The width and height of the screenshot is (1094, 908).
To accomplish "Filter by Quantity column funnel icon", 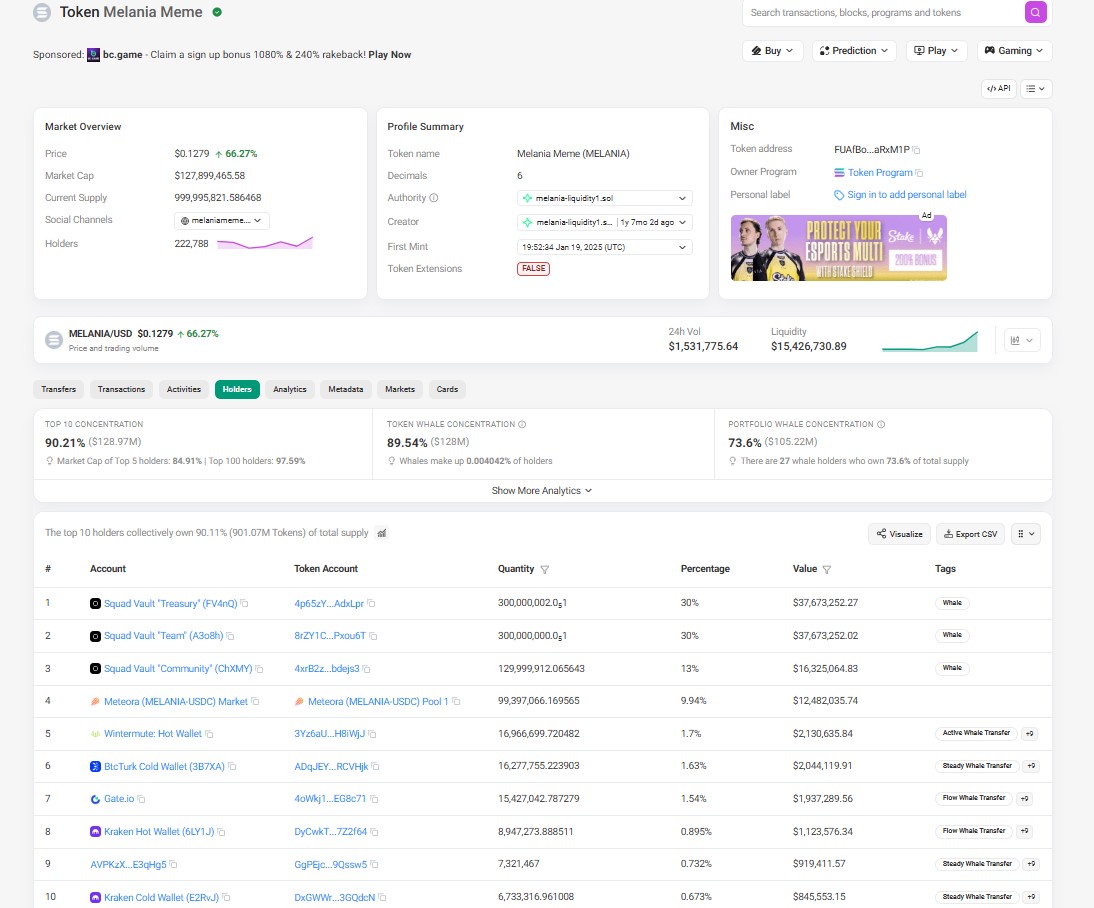I will coord(544,570).
